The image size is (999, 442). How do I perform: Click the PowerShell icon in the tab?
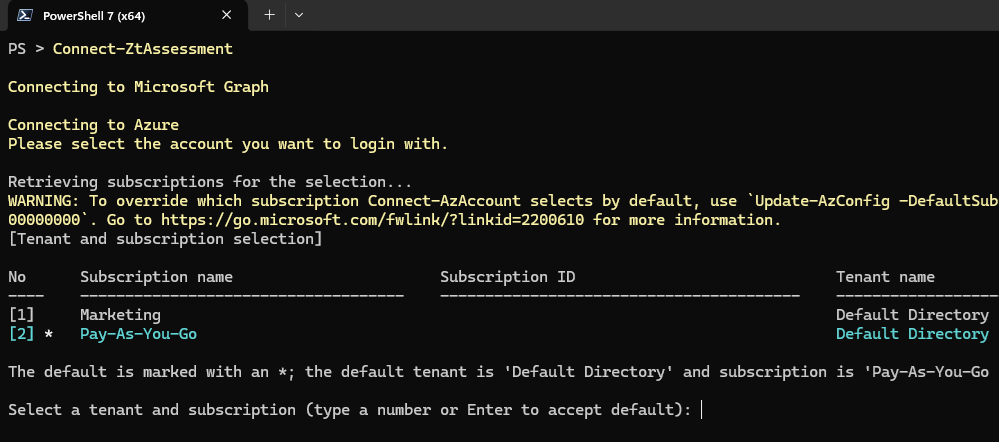[x=23, y=15]
